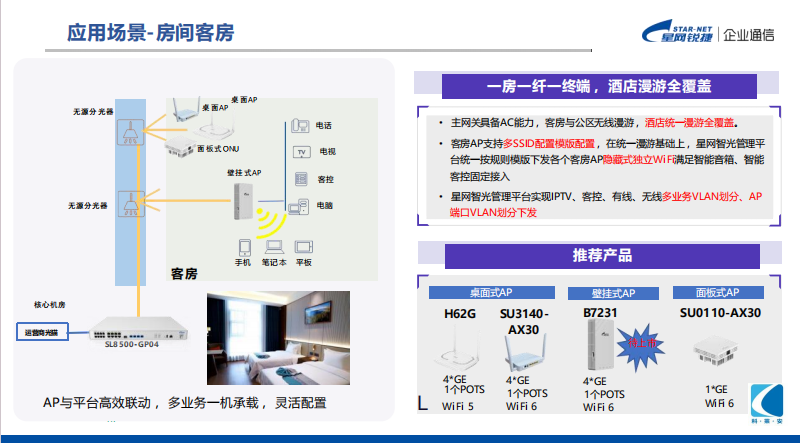The width and height of the screenshot is (800, 443).
Task: Select the lower 无源分光器 splitter icon
Action: [129, 204]
